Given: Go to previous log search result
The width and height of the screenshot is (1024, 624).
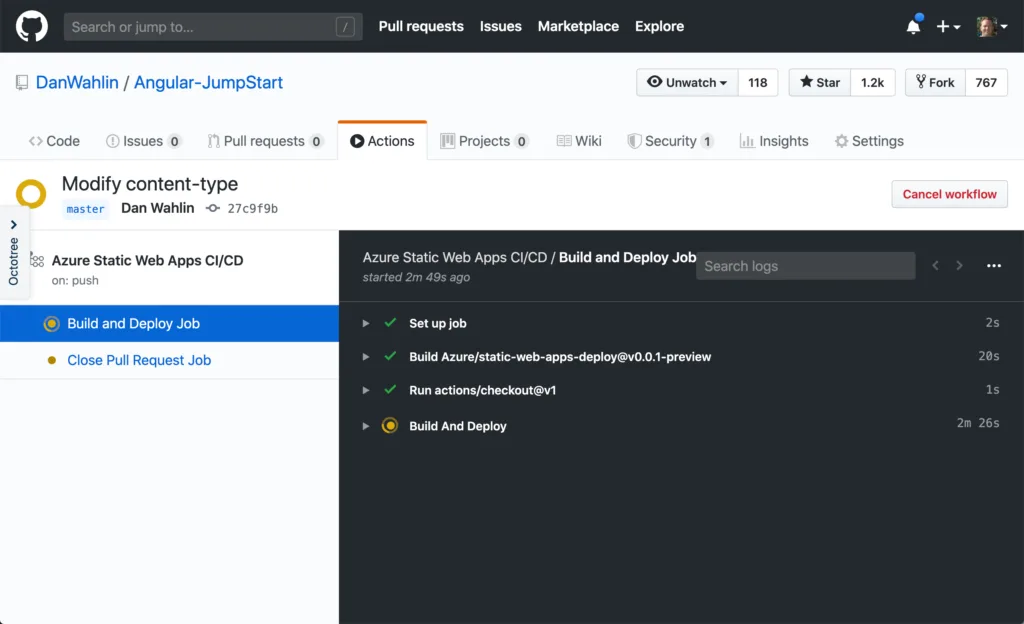Looking at the screenshot, I should 936,266.
